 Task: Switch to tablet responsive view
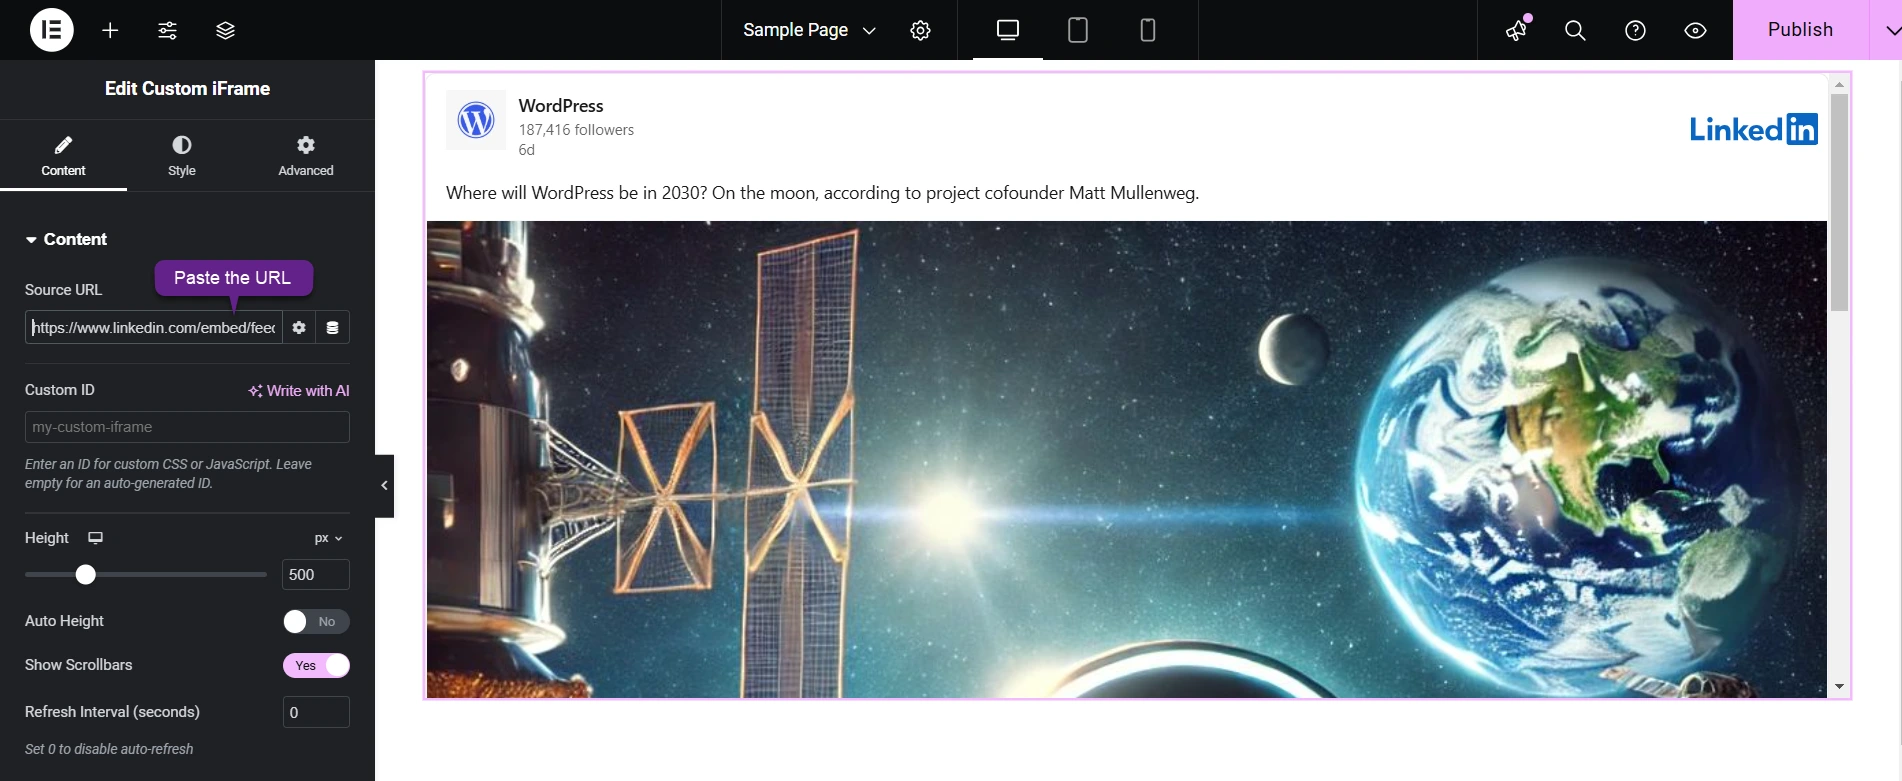click(1077, 30)
